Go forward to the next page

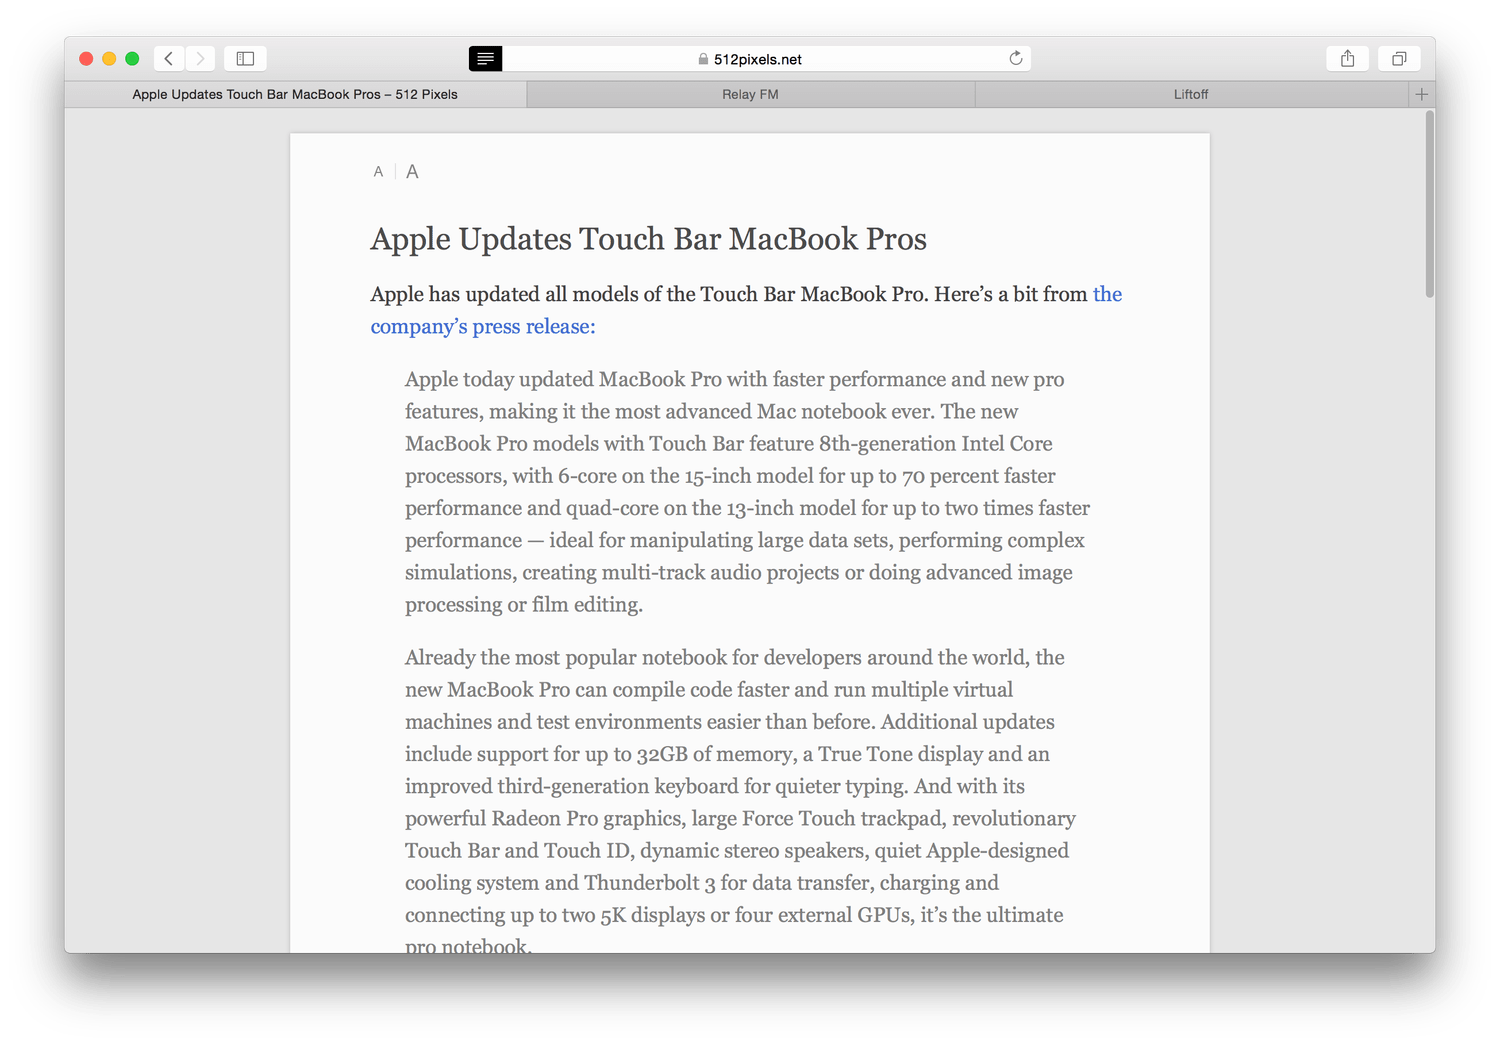pos(200,59)
